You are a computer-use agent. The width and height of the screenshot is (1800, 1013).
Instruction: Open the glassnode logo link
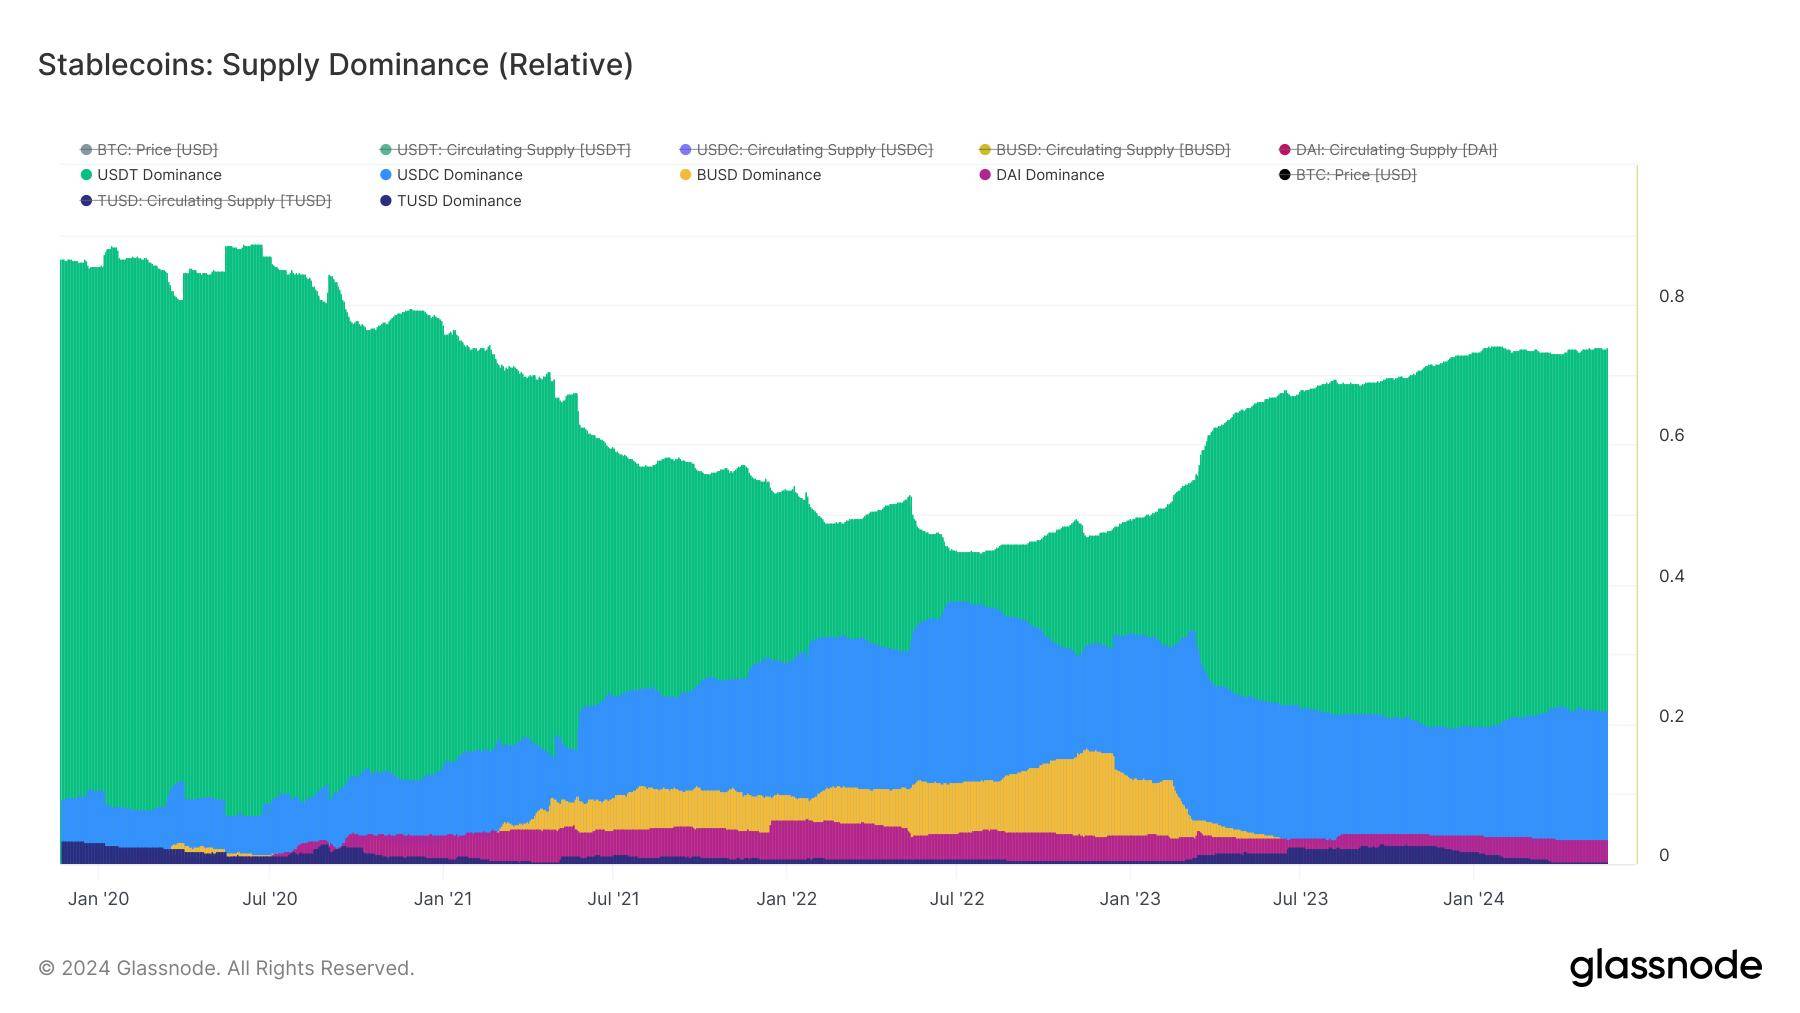[x=1665, y=968]
